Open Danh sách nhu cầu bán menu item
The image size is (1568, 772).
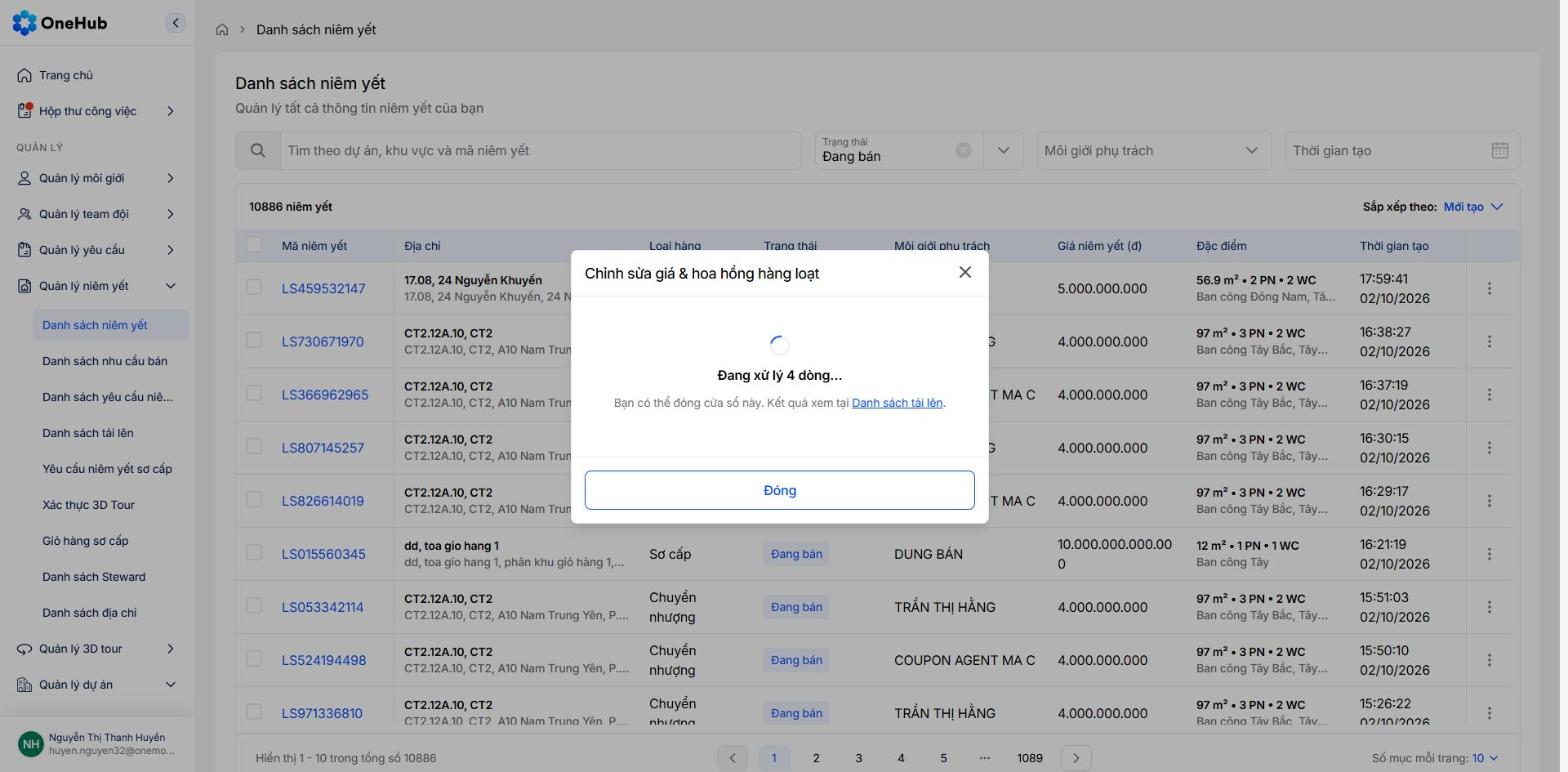(x=105, y=361)
